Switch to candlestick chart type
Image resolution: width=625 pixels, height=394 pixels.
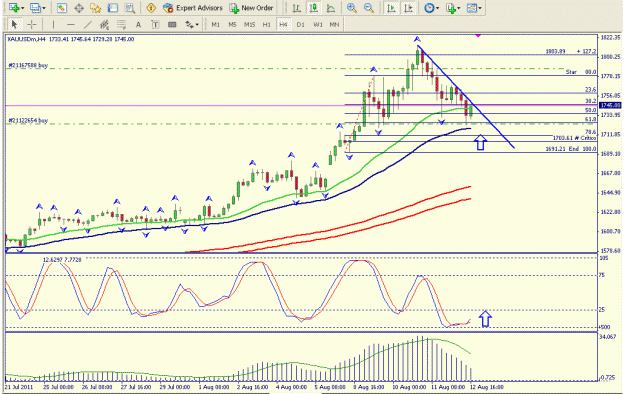[x=314, y=8]
